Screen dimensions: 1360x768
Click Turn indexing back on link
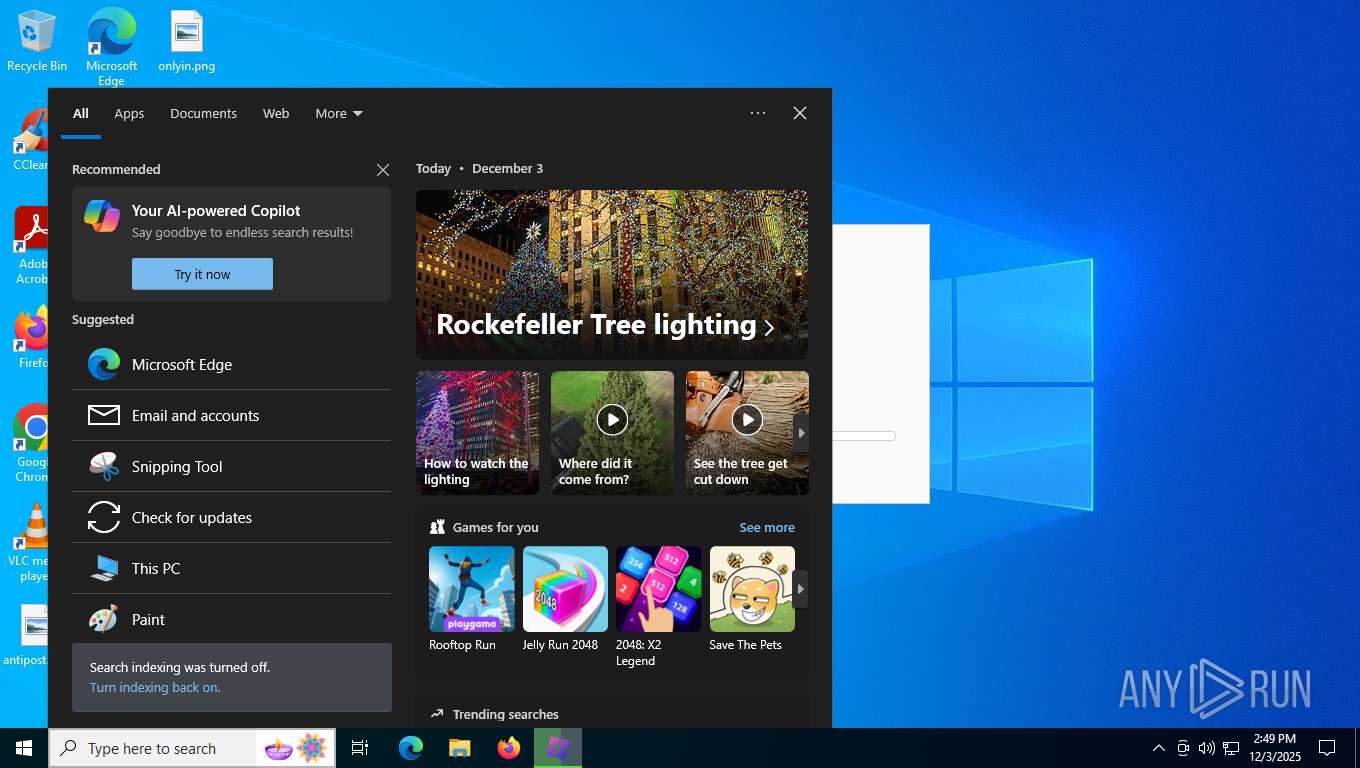tap(155, 688)
